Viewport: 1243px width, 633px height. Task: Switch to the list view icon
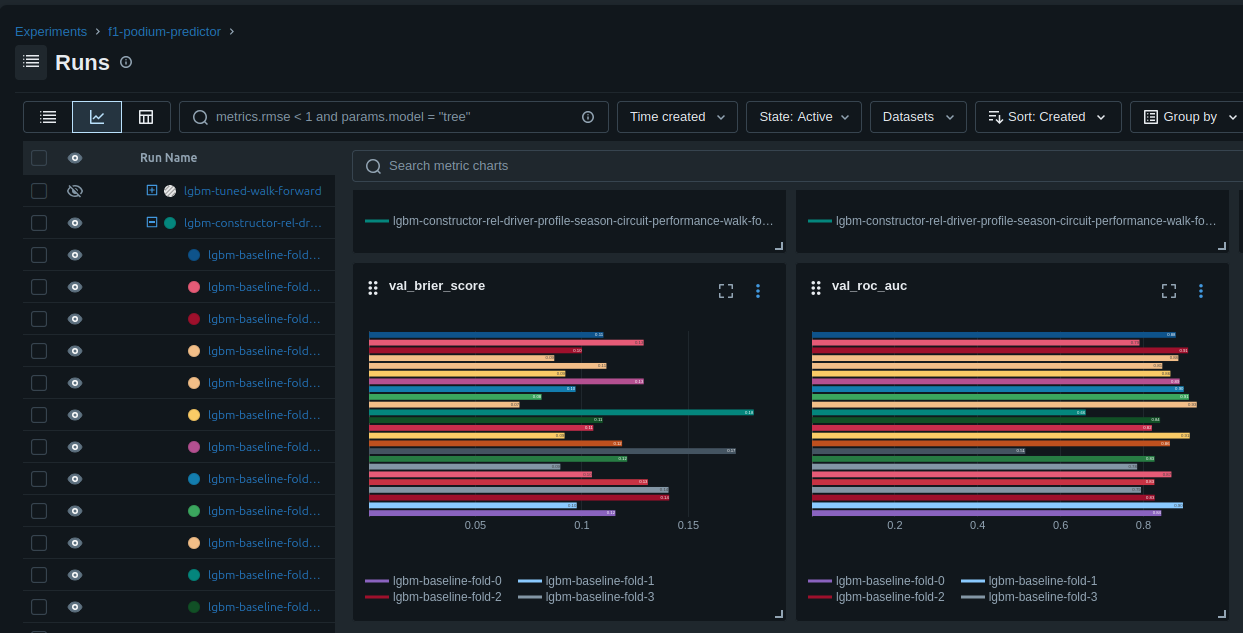click(x=48, y=117)
